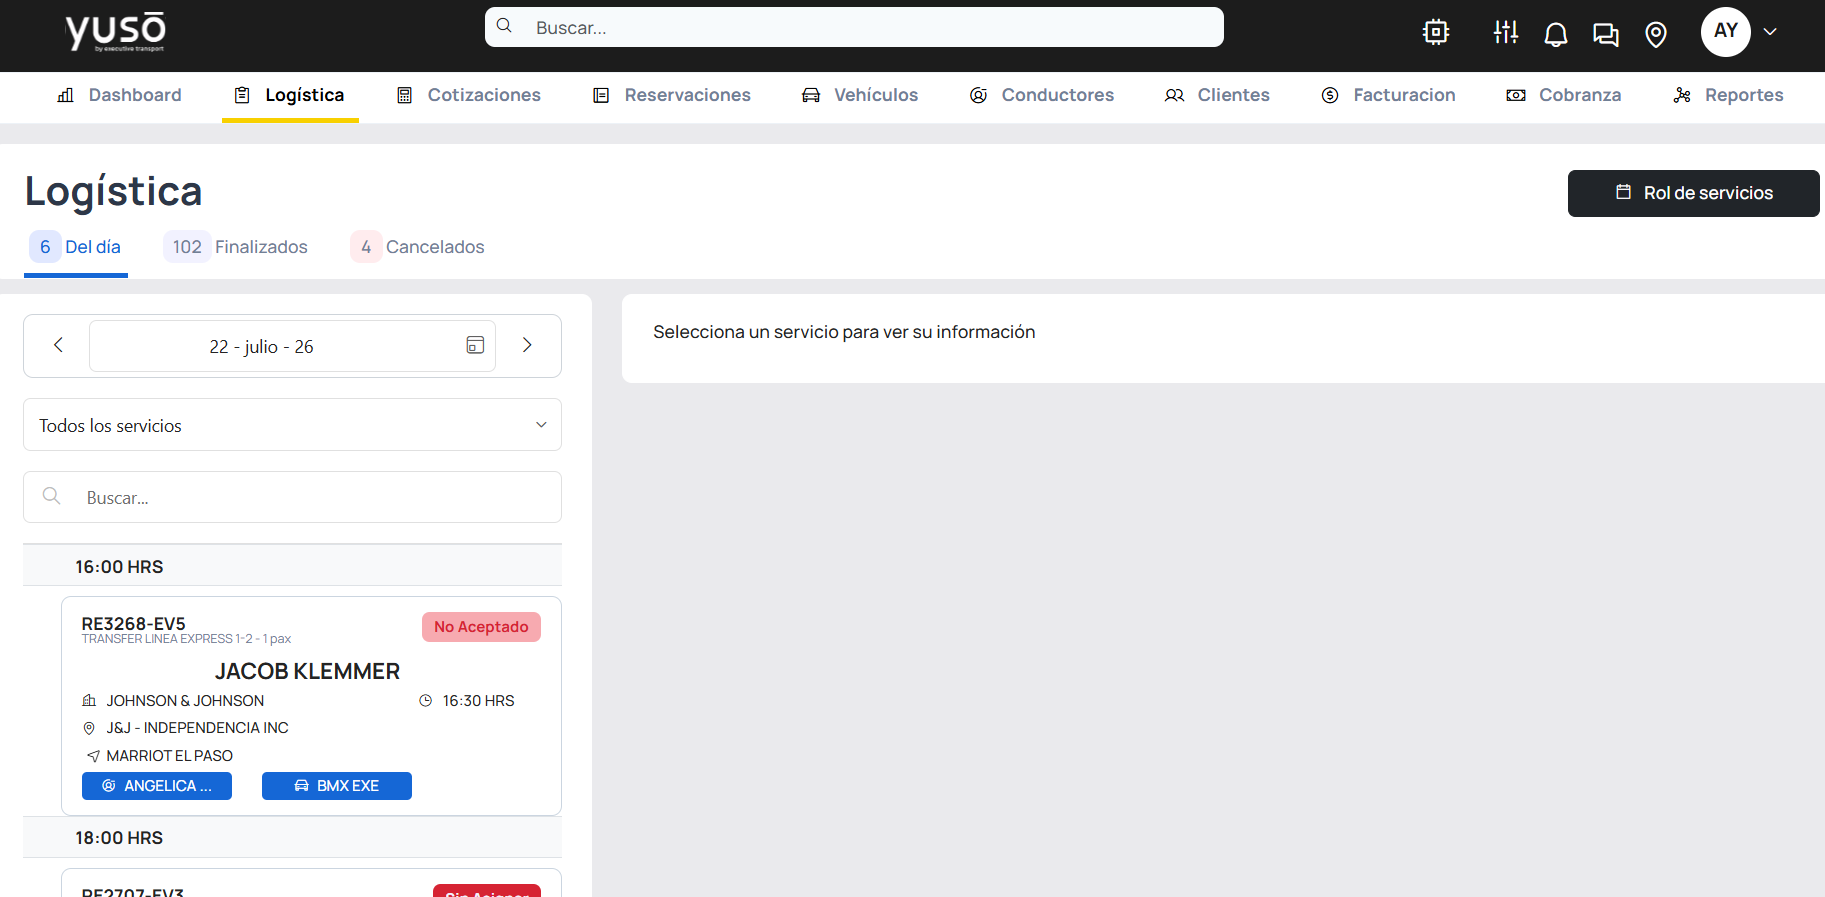Expand the user account chevron menu
Screen dimensions: 1825x897
(x=1770, y=32)
